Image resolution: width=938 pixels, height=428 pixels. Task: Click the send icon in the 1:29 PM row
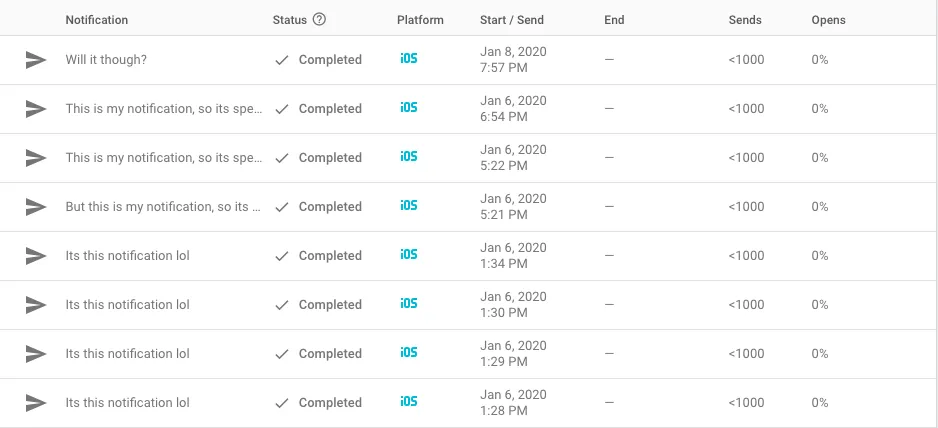pos(36,354)
